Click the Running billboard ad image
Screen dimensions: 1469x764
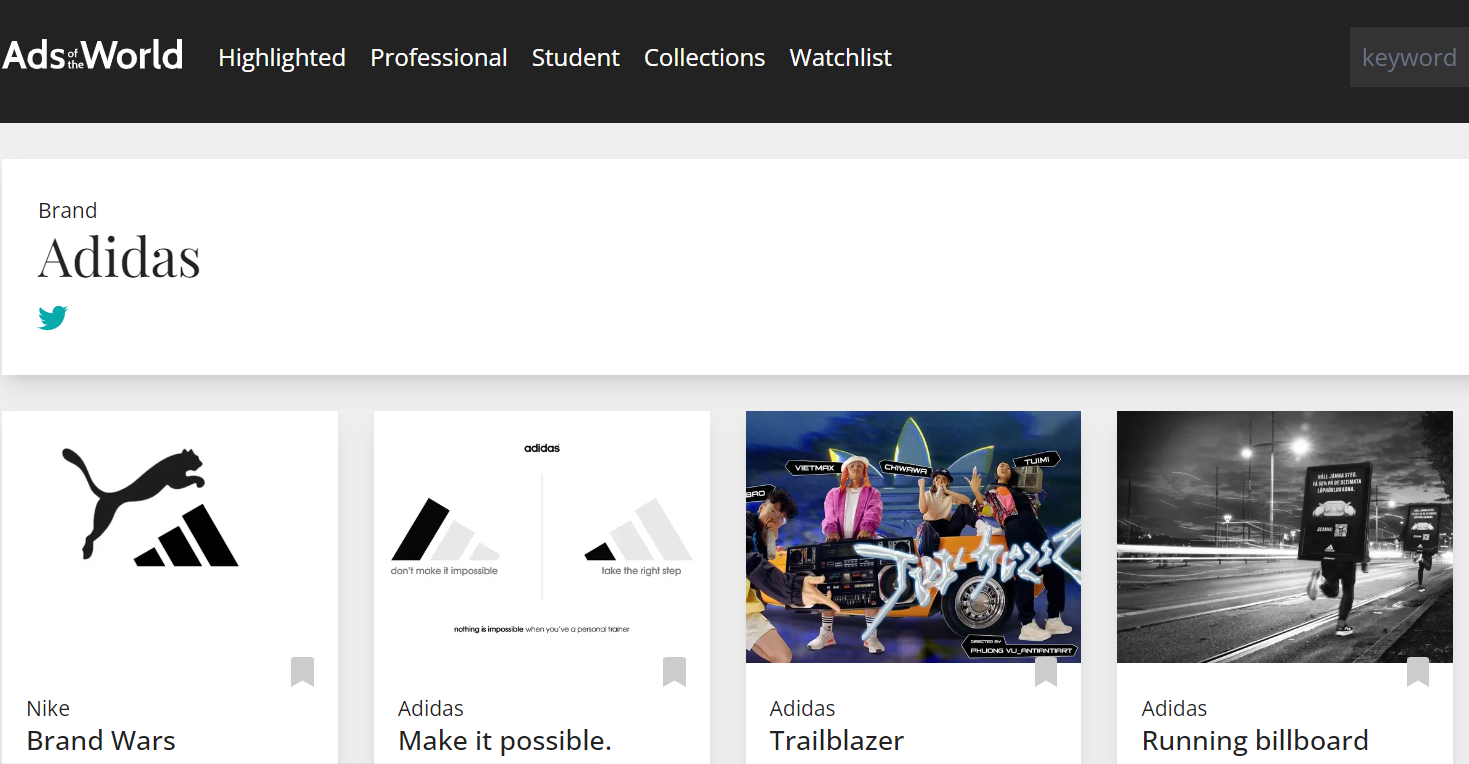tap(1284, 535)
